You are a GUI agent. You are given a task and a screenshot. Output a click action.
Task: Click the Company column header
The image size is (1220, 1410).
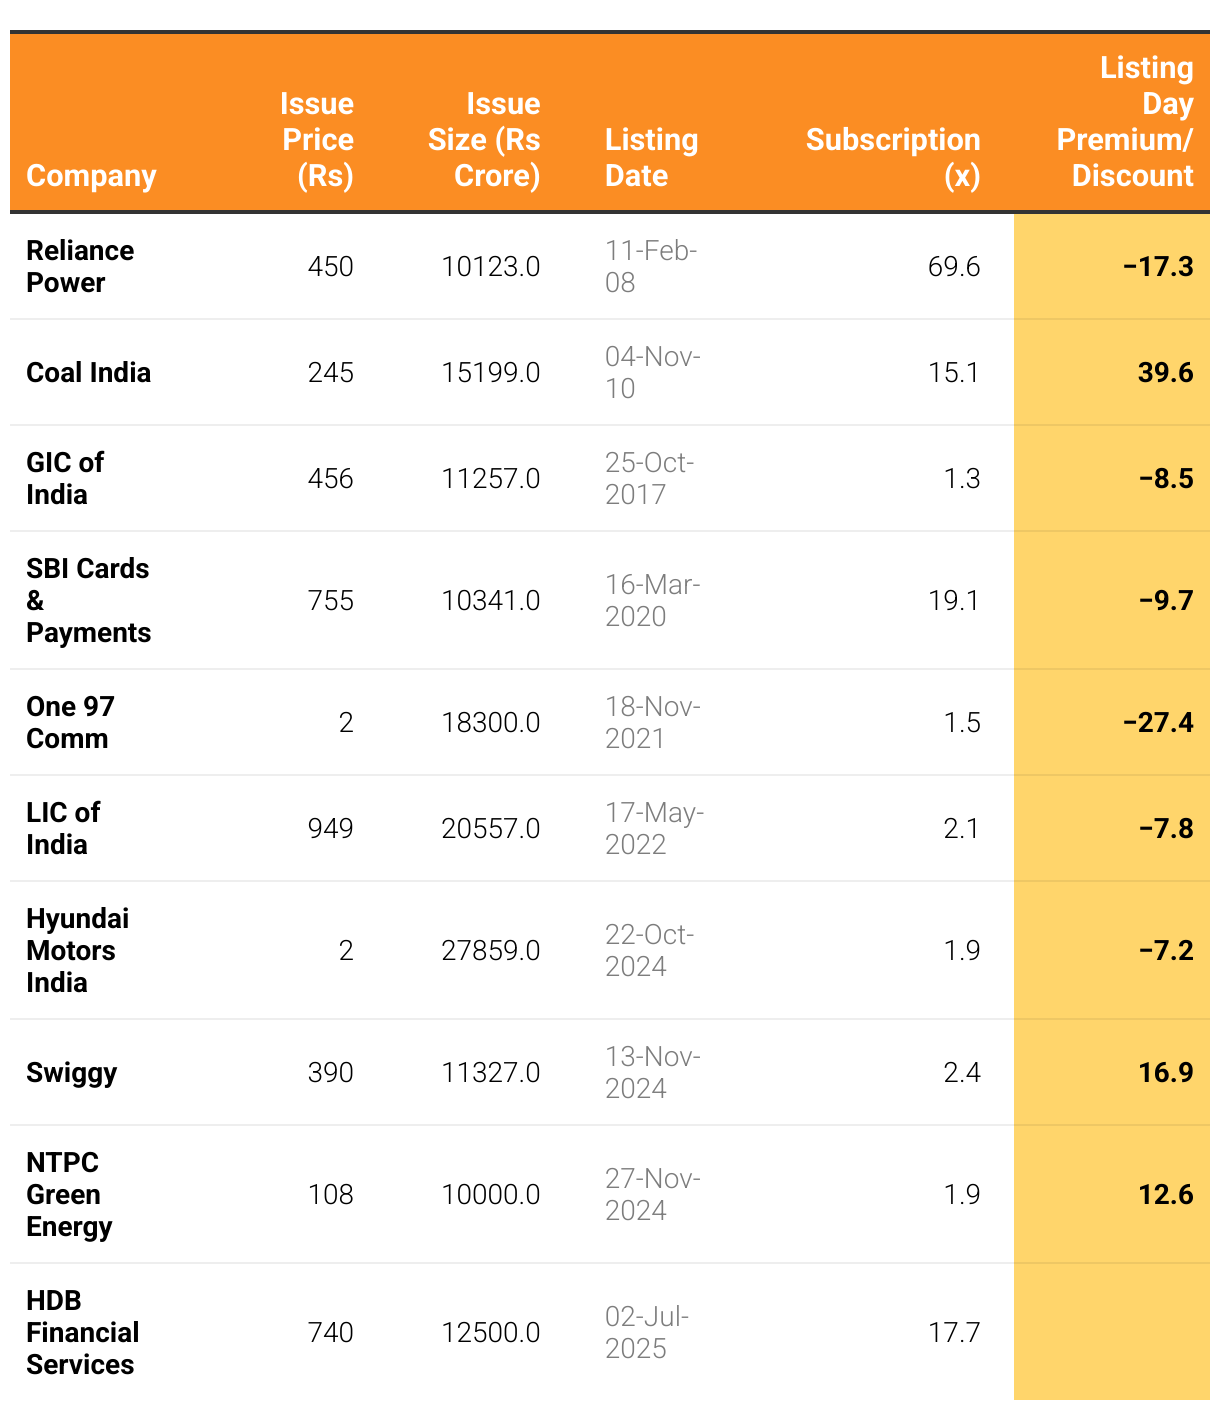coord(91,176)
